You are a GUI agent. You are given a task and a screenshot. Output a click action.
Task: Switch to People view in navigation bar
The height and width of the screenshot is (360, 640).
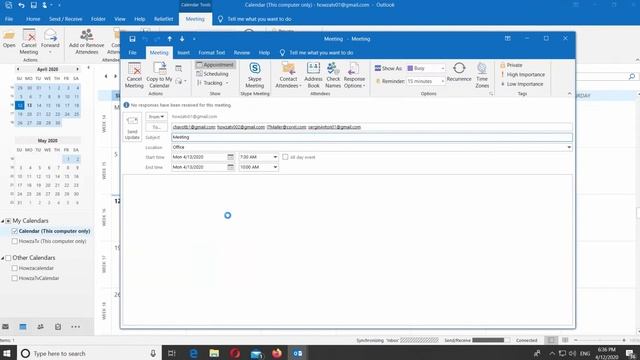pos(40,327)
